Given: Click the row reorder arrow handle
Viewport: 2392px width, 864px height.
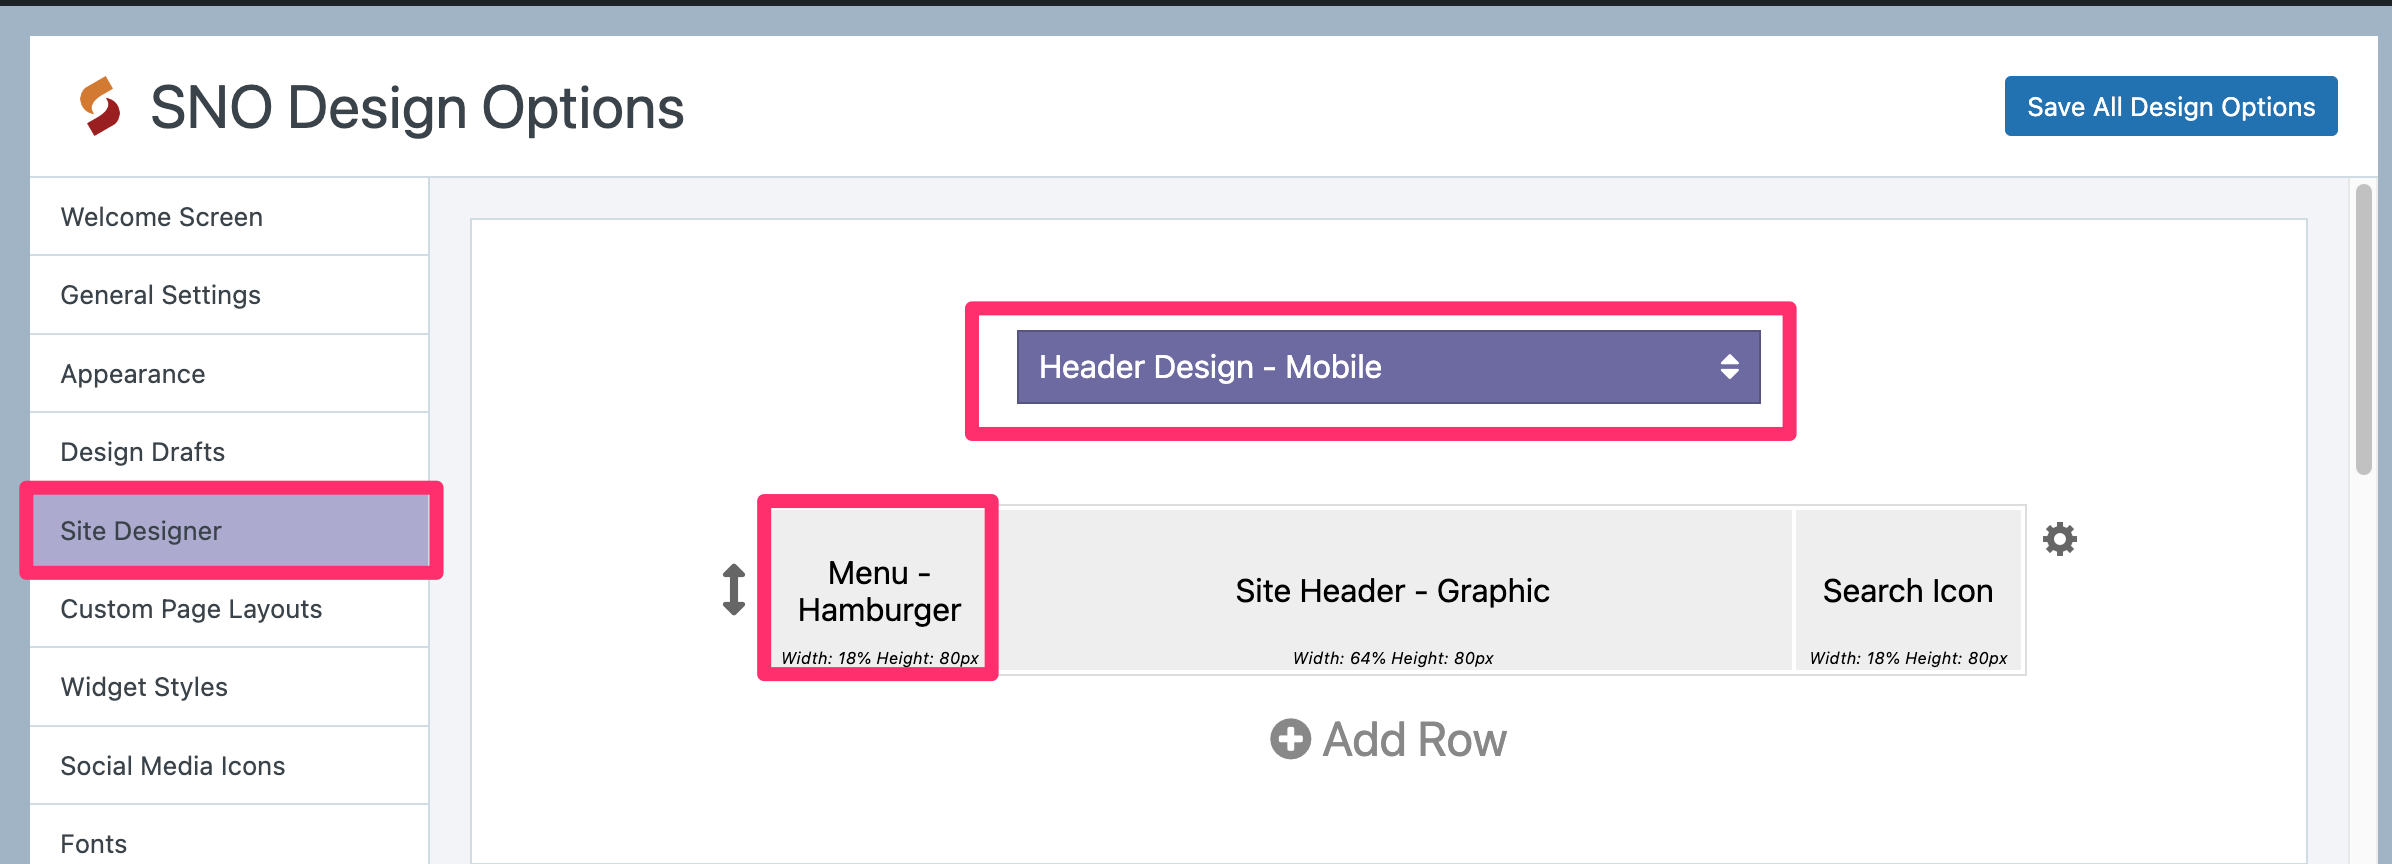Looking at the screenshot, I should click(x=734, y=590).
